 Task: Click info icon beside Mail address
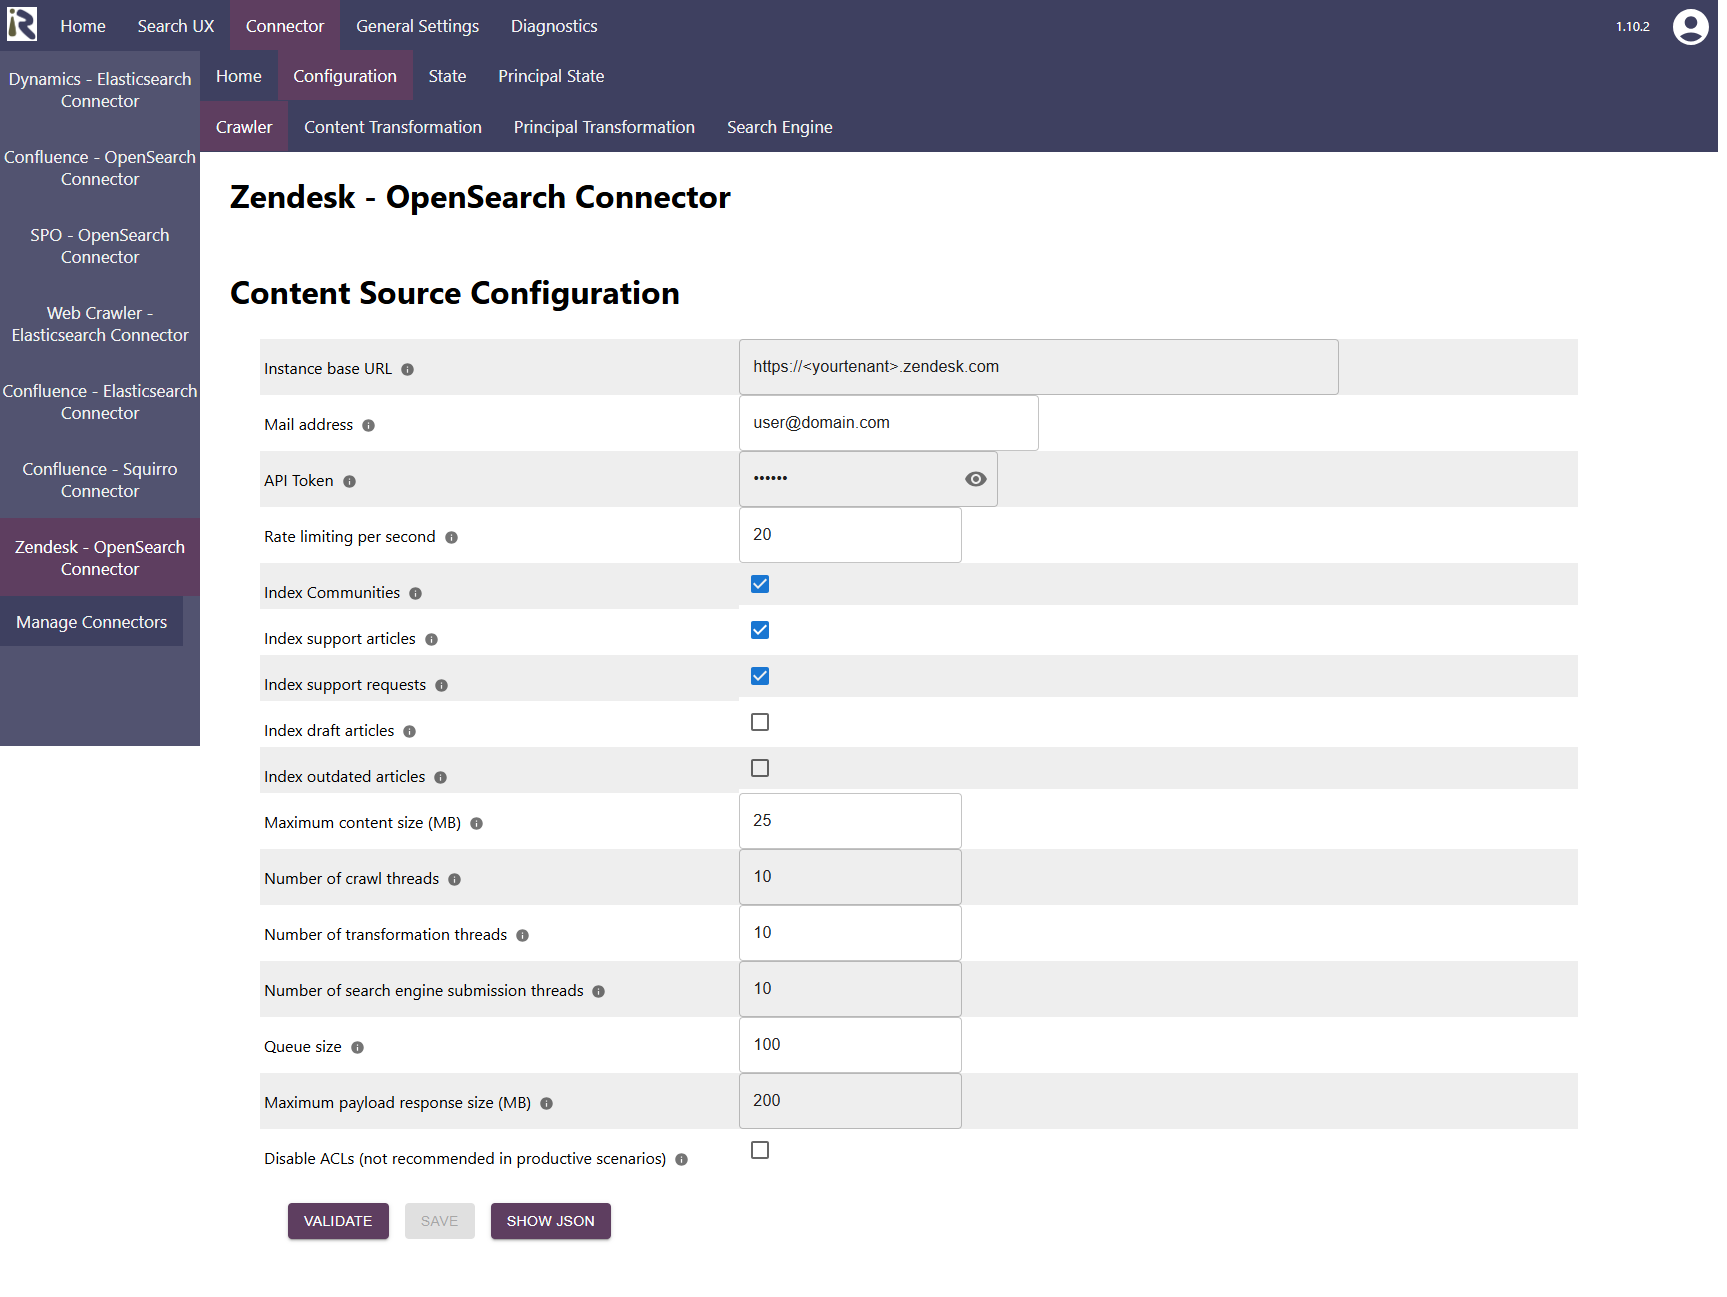pyautogui.click(x=368, y=426)
